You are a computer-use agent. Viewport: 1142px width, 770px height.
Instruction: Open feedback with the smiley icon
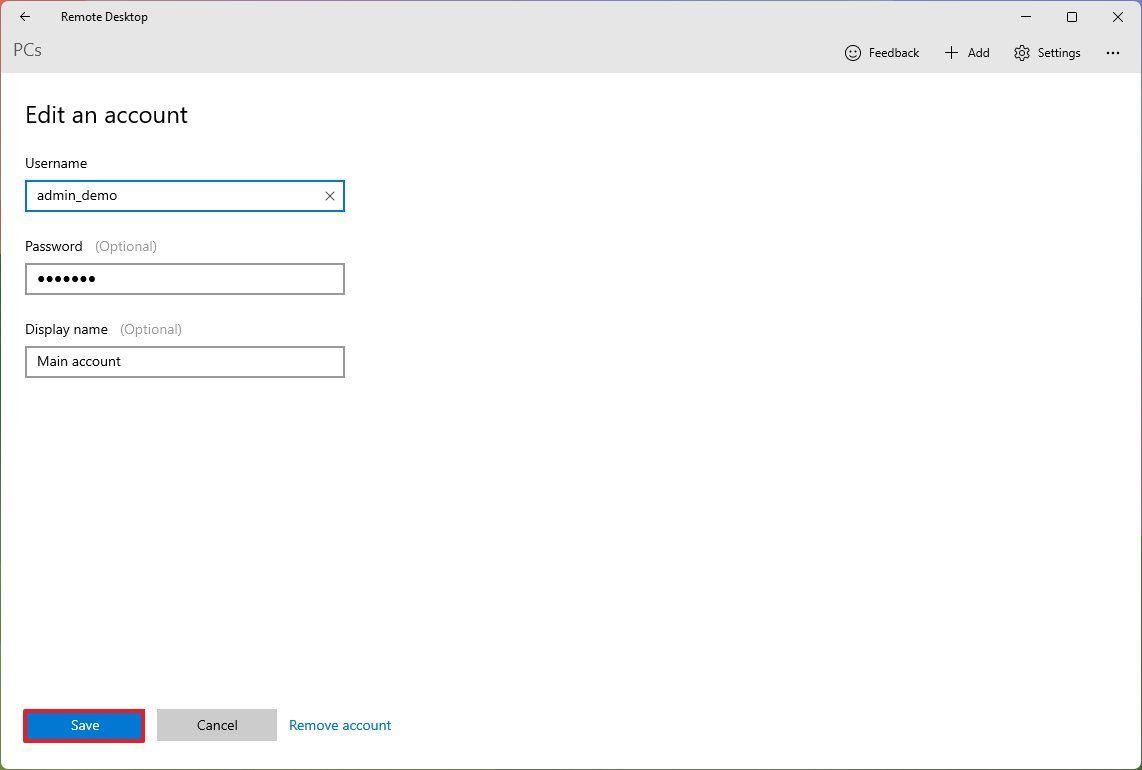click(853, 52)
